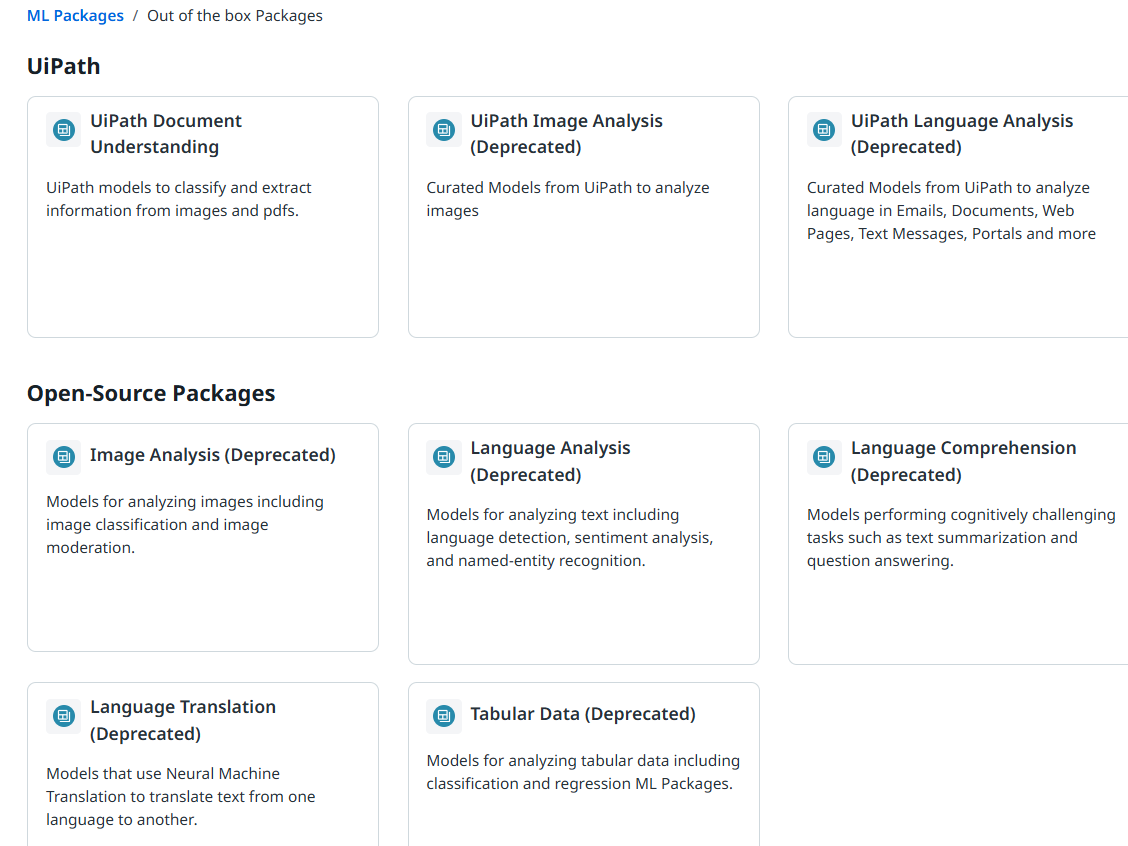Open the ML Packages breadcrumb link
The width and height of the screenshot is (1128, 846).
tap(75, 16)
